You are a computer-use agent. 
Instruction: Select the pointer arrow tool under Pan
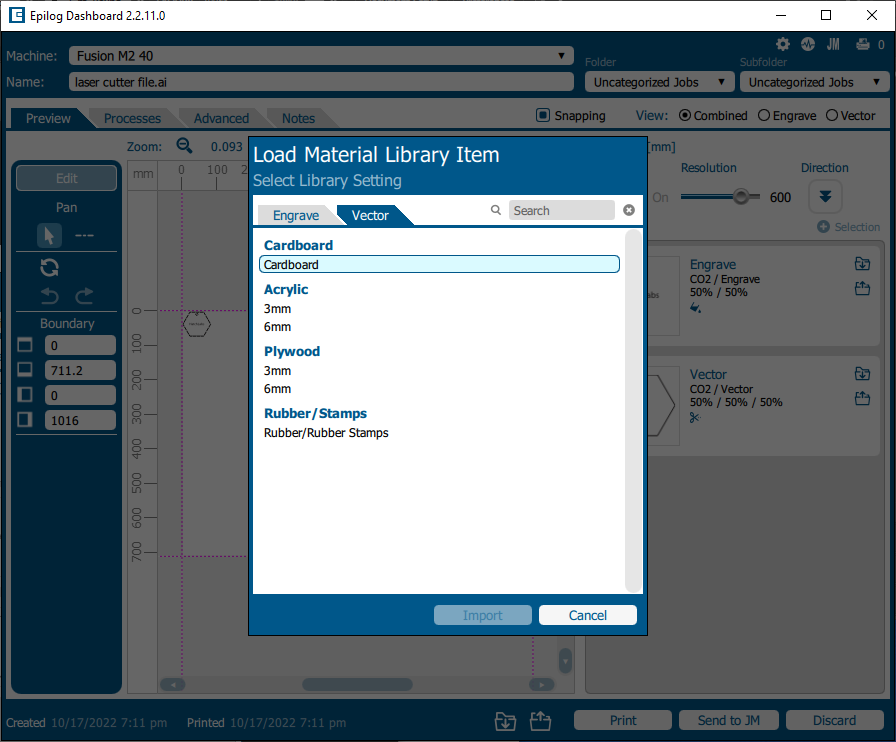pyautogui.click(x=49, y=235)
